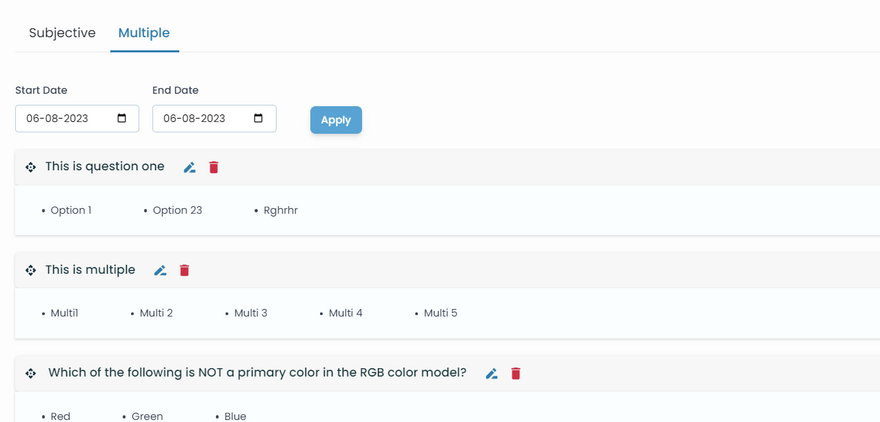Screen dimensions: 880x422
Task: Click edit pencil icon for question one
Action: [190, 168]
